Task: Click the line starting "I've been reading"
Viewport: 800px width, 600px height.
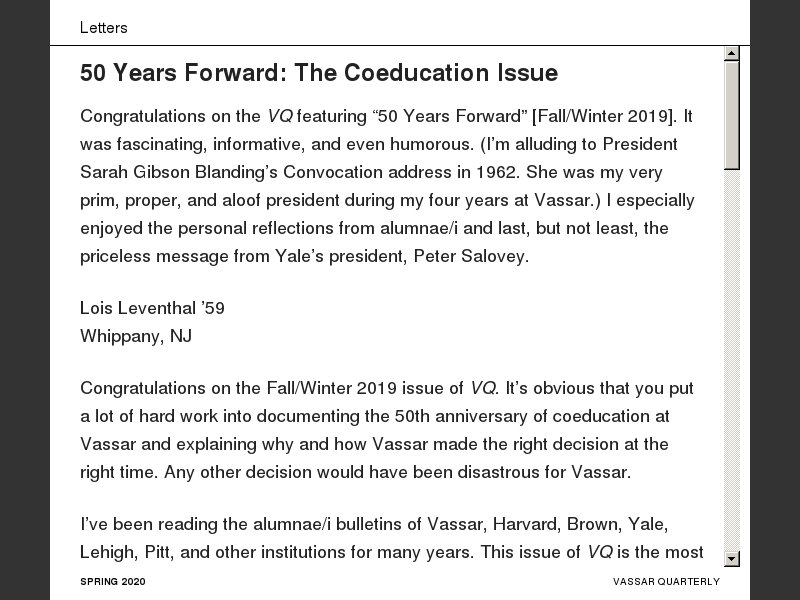Action: pyautogui.click(x=373, y=524)
